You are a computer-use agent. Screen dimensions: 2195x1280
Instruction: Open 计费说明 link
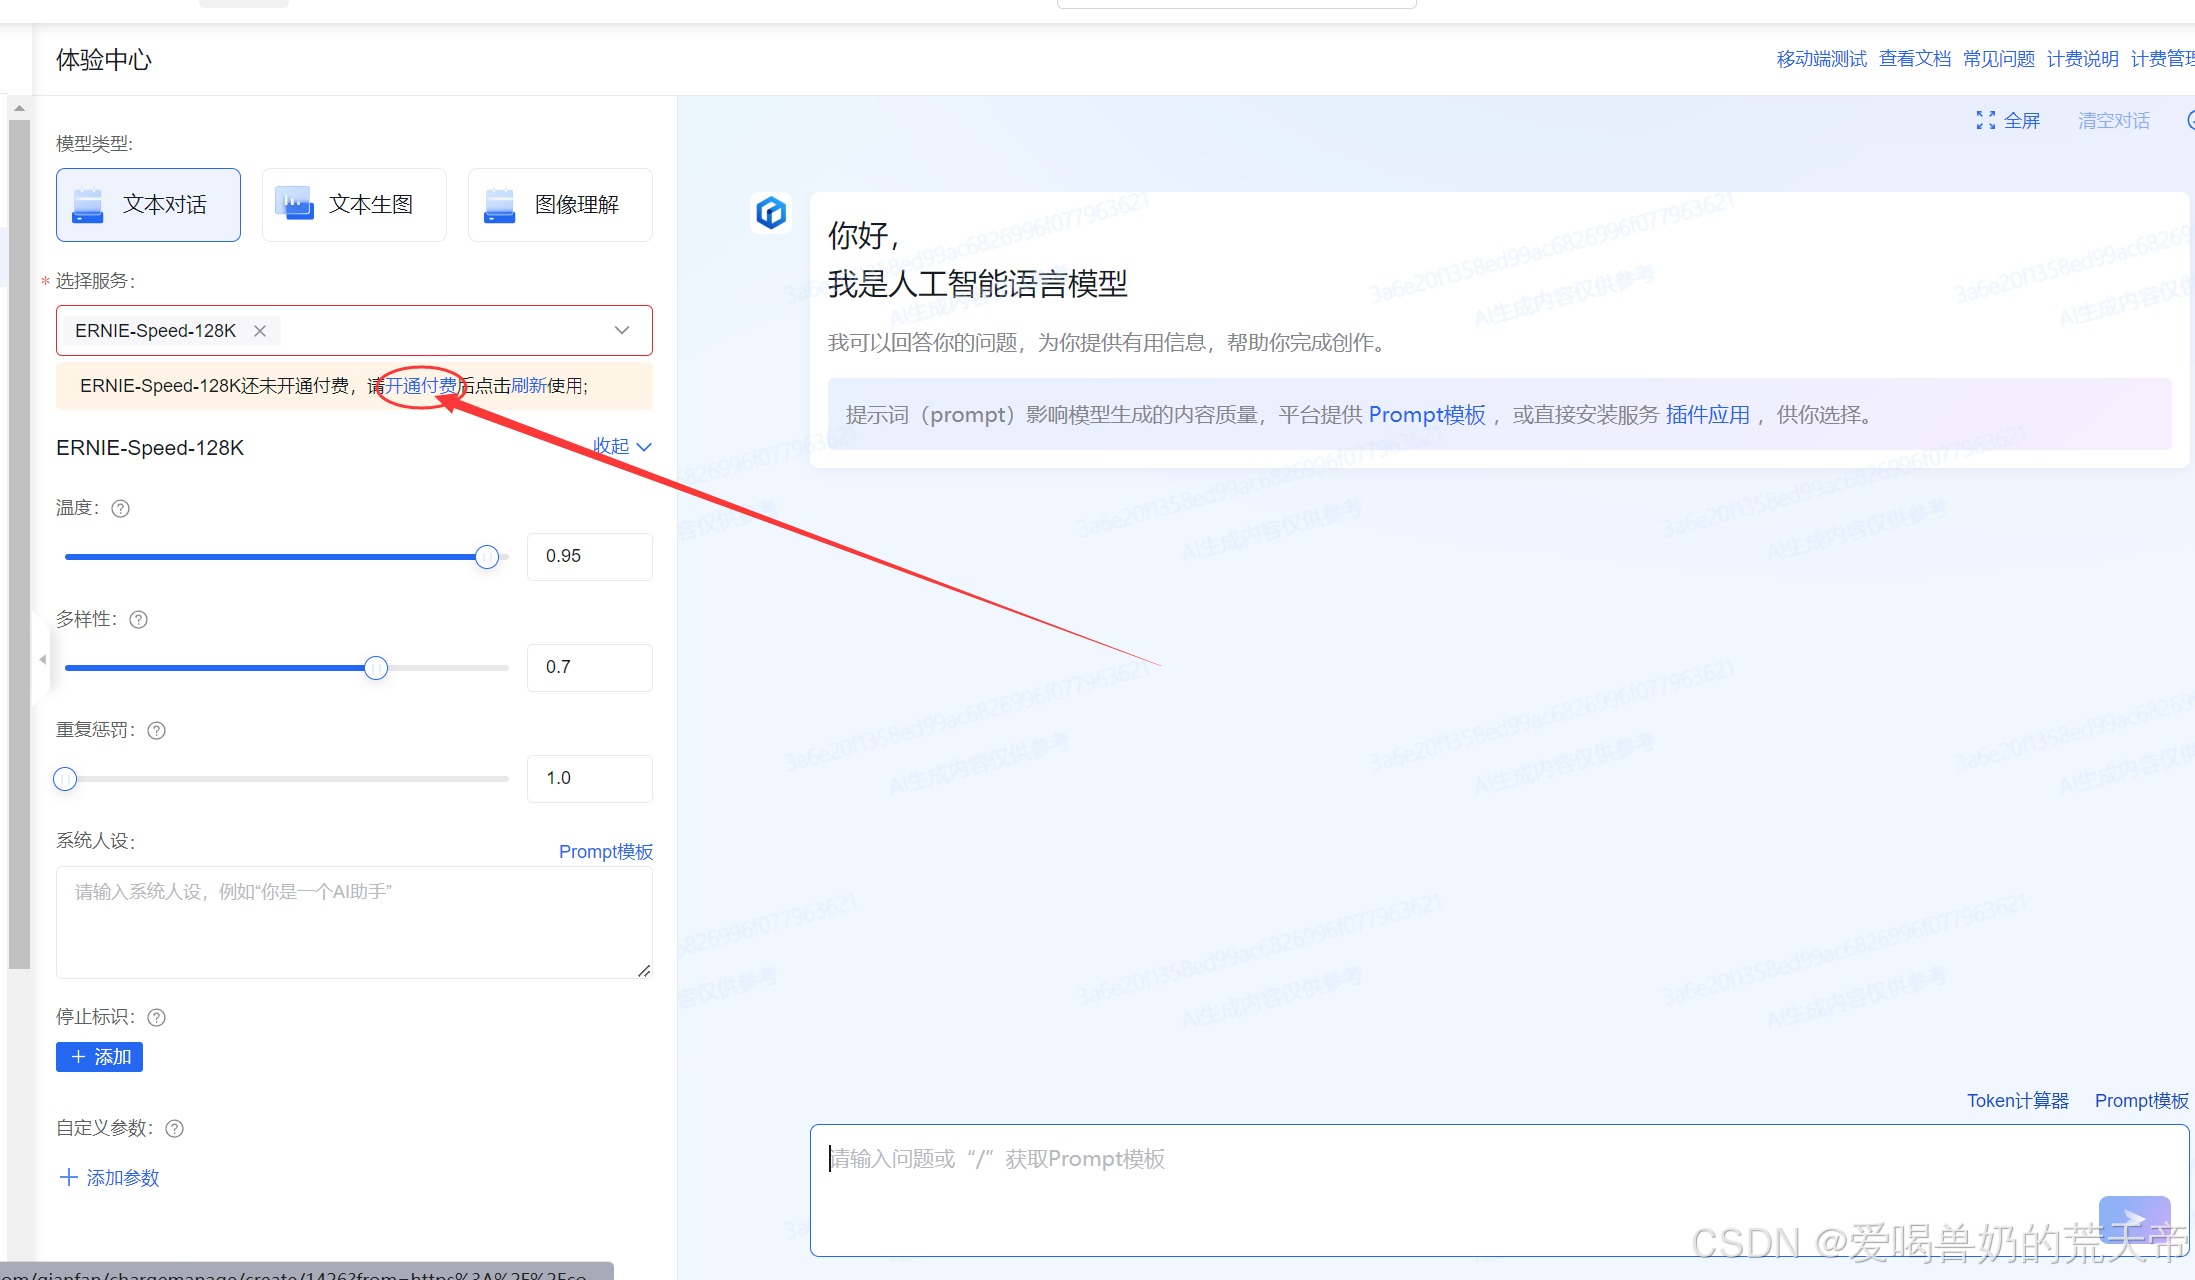[x=2083, y=59]
